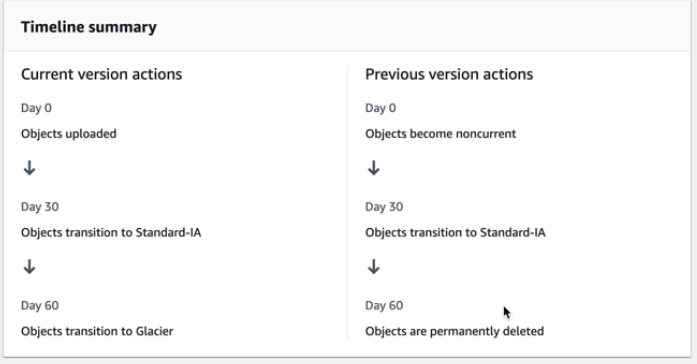Click the arrow above Day 60 in Current version actions
The width and height of the screenshot is (697, 364).
[x=29, y=267]
